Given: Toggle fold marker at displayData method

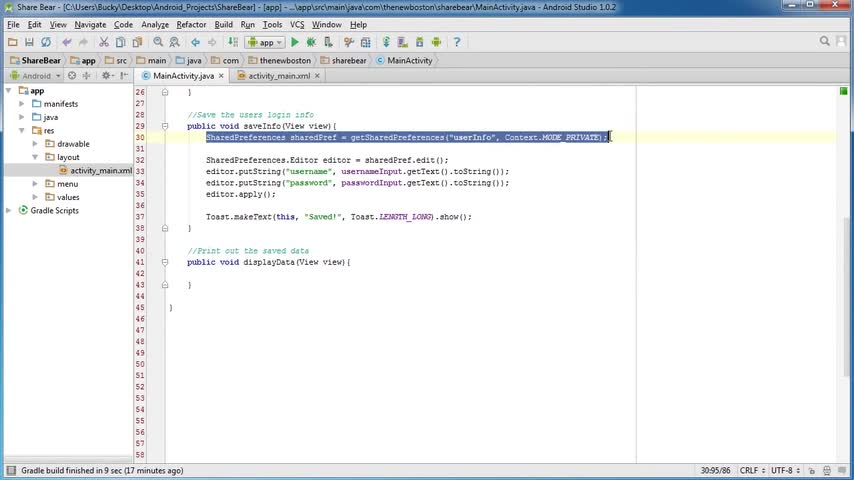Looking at the screenshot, I should (165, 262).
